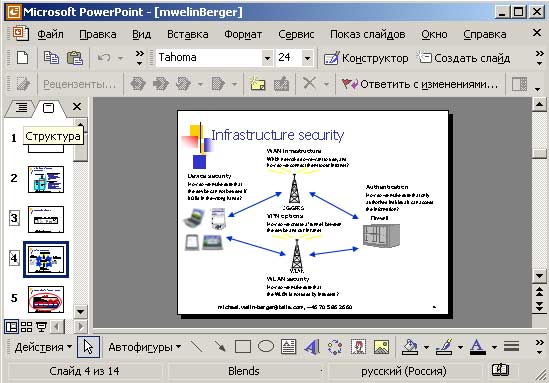The height and width of the screenshot is (383, 549).
Task: Click previous slide double-arrow button
Action: [539, 291]
